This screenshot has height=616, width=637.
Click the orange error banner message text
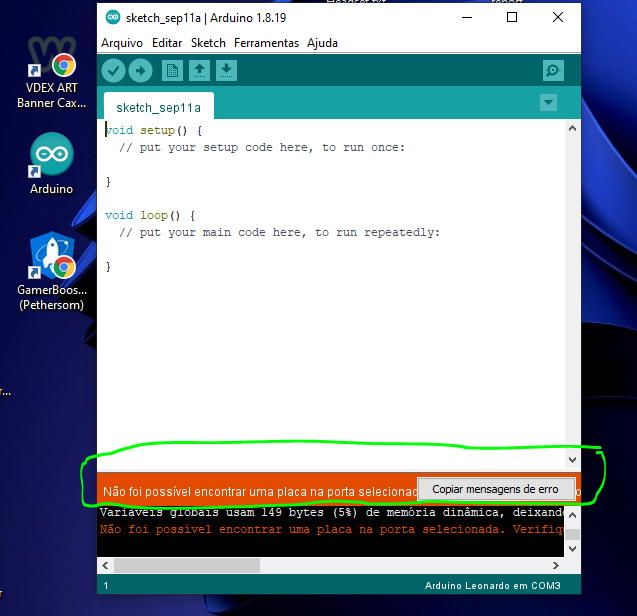tap(260, 492)
